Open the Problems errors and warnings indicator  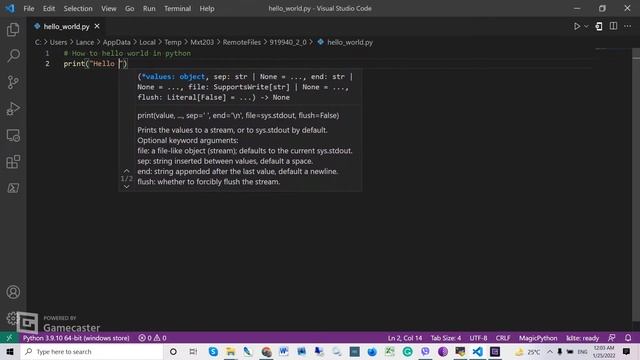pos(152,338)
